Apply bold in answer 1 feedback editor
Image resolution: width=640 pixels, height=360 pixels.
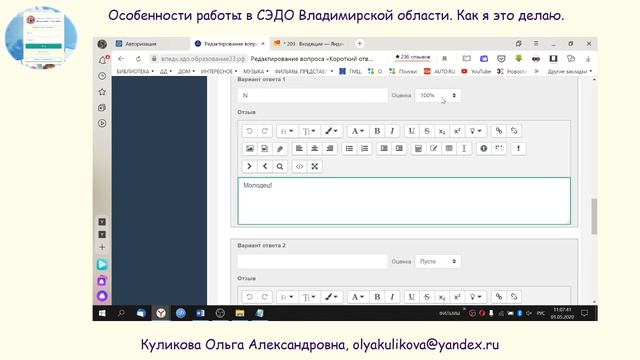377,131
